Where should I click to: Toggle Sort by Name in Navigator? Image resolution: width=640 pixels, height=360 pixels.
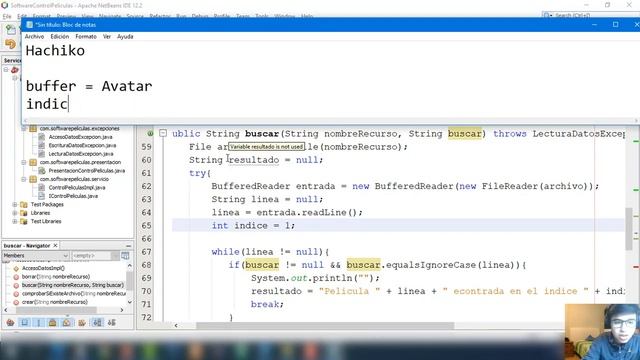98,323
